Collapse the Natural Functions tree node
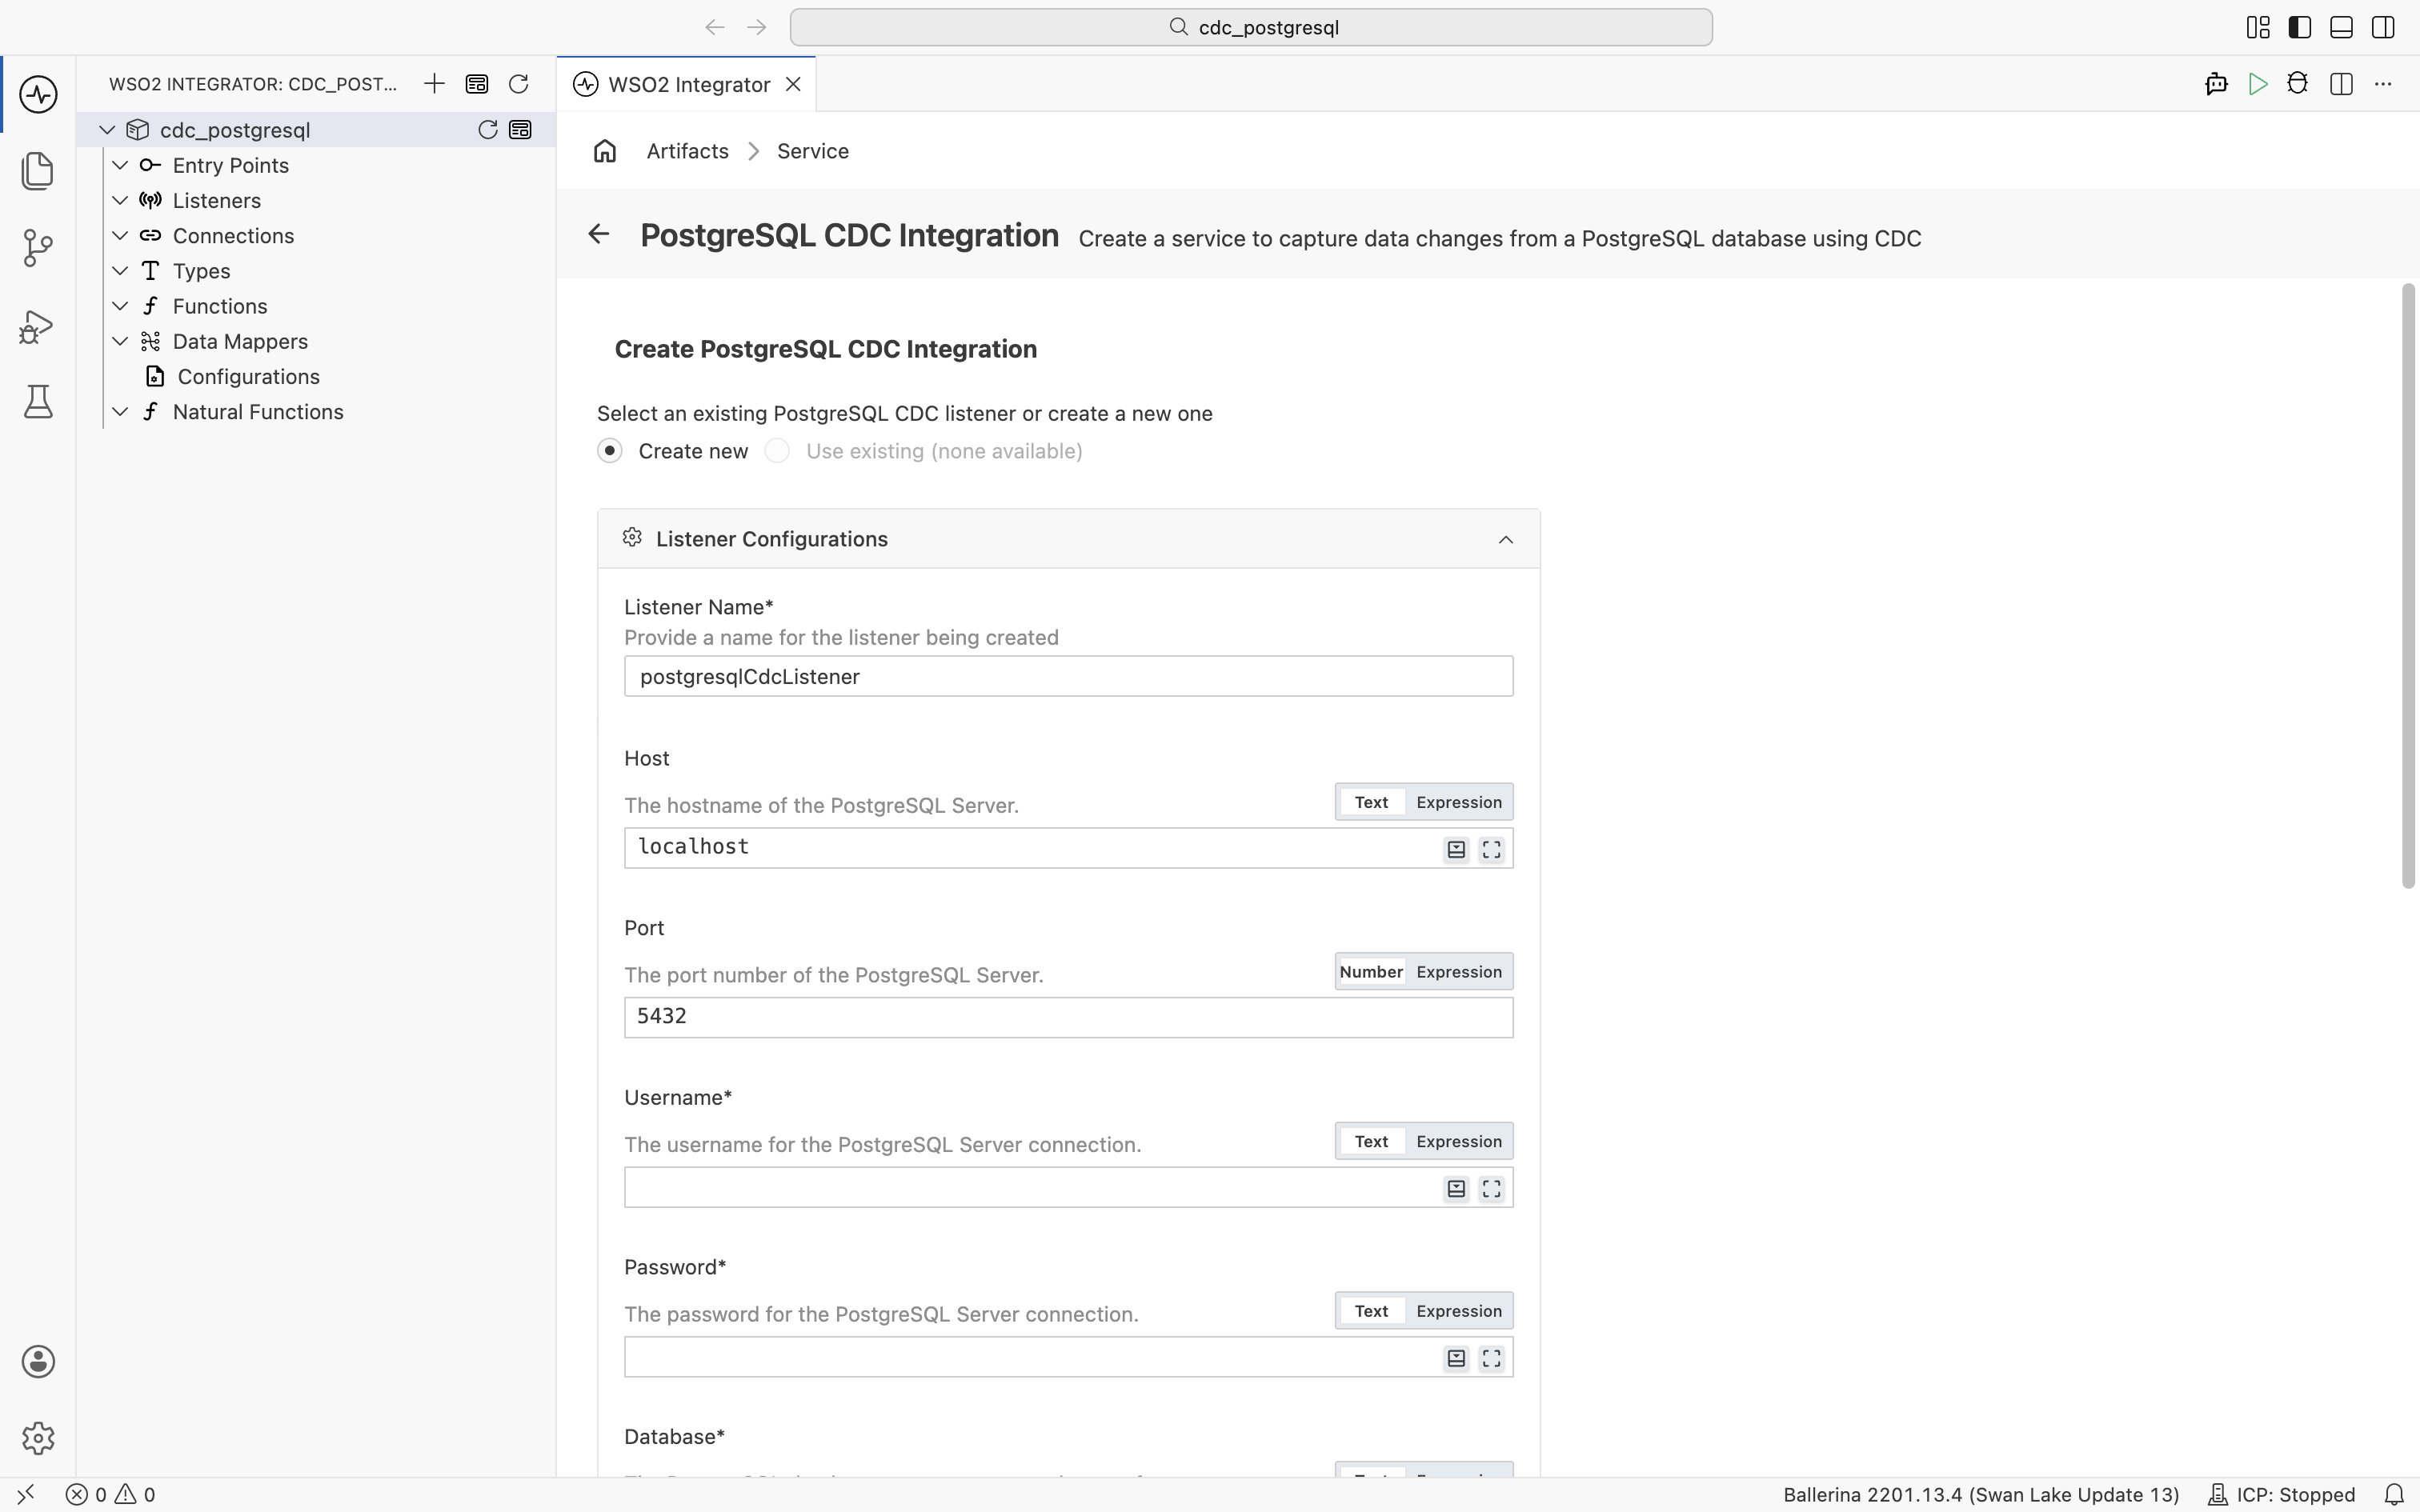 pyautogui.click(x=120, y=412)
